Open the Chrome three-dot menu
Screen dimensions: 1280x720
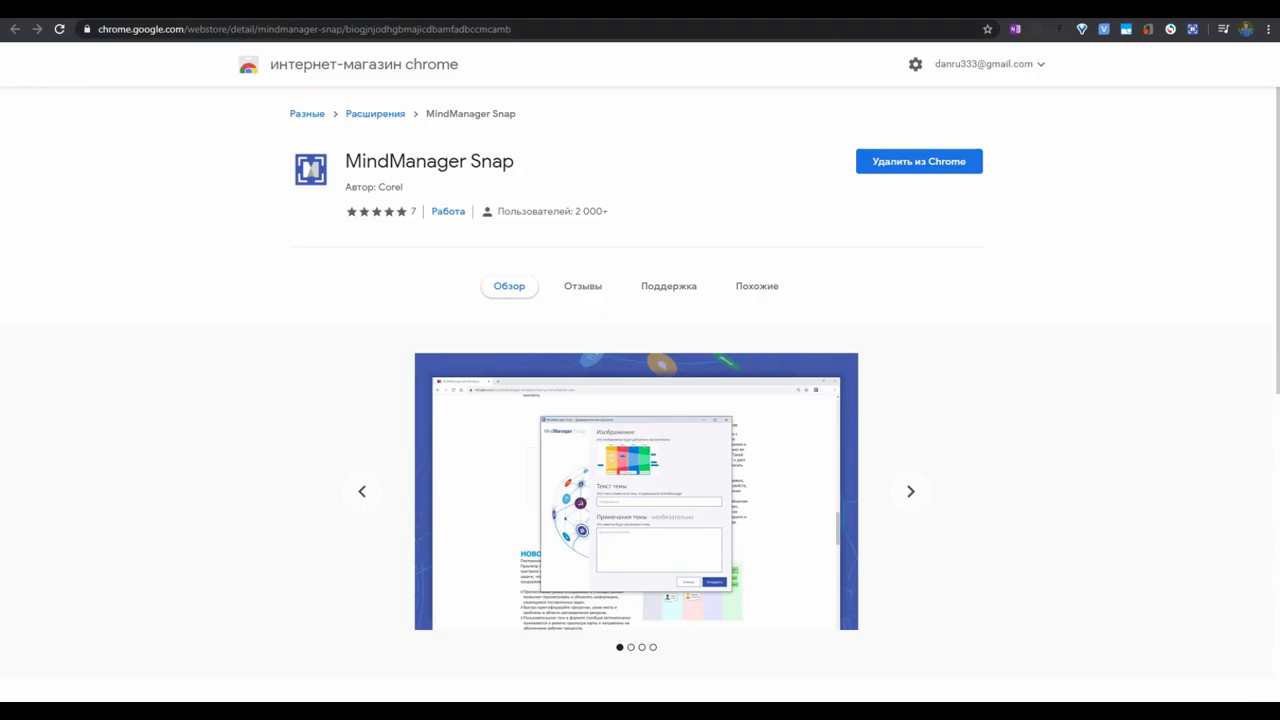(1268, 29)
